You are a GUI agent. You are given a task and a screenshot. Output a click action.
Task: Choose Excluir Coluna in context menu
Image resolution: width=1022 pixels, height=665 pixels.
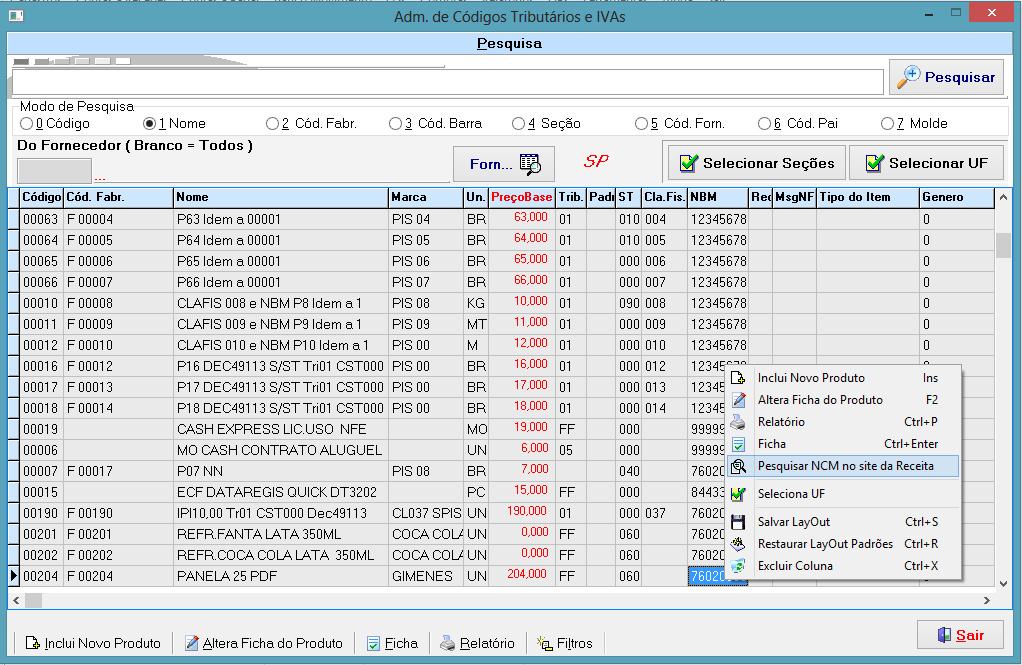795,566
